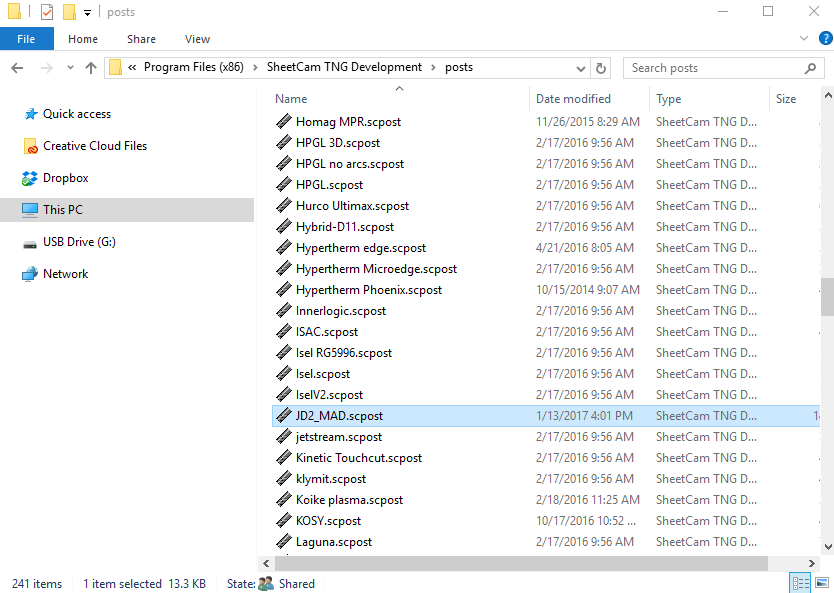Click the vertical scrollbar down arrow
This screenshot has width=834, height=593.
828,547
